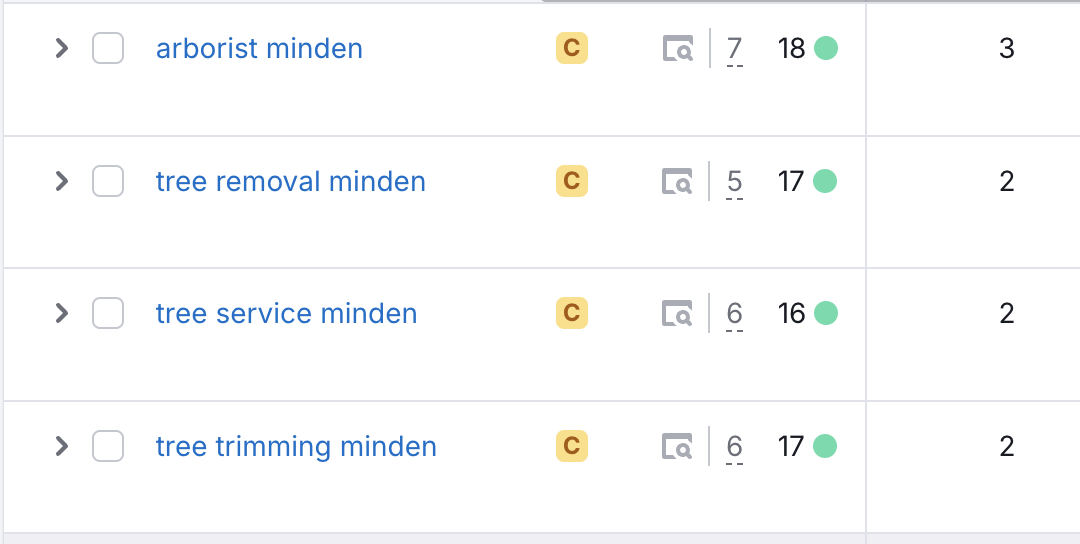The width and height of the screenshot is (1080, 544).
Task: Expand the tree service minden row
Action: (62, 313)
